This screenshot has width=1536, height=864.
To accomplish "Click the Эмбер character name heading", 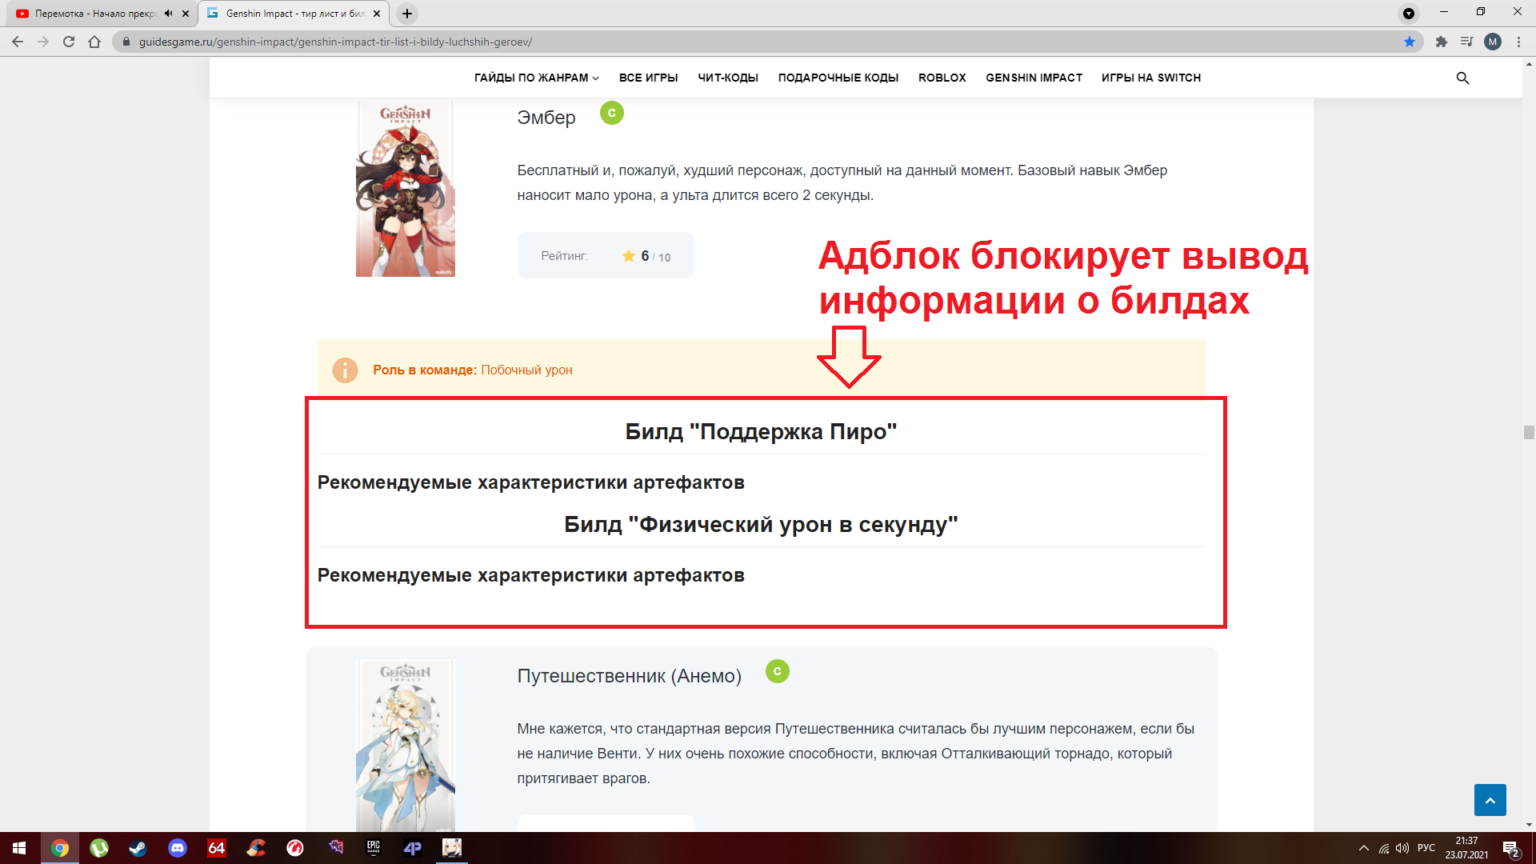I will point(546,118).
